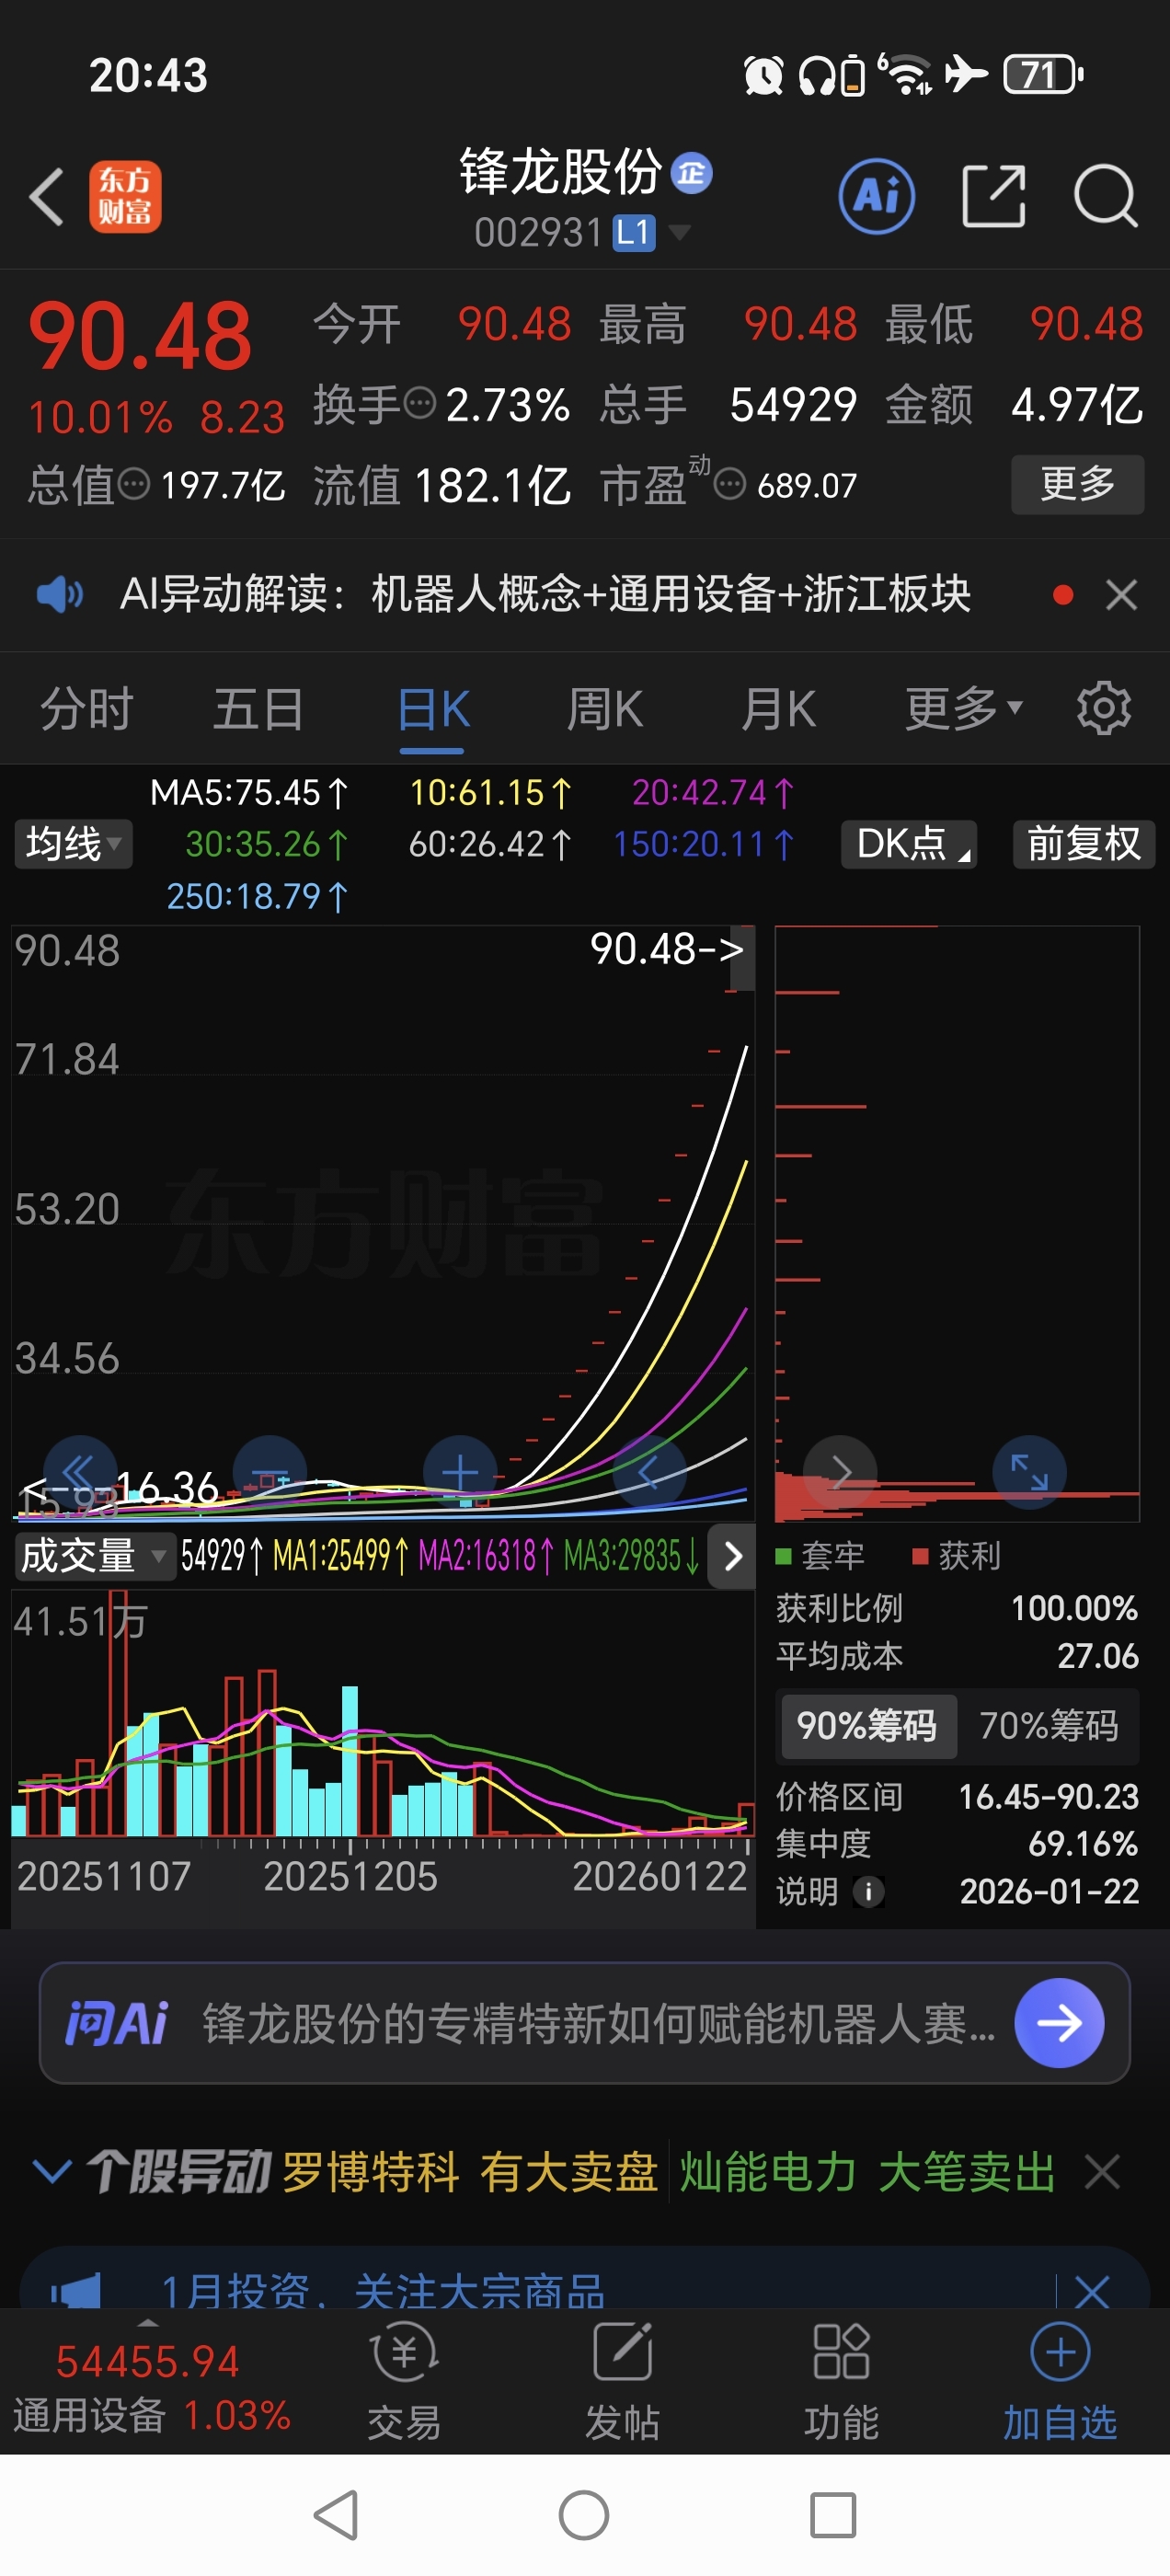Viewport: 1170px width, 2576px height.
Task: Expand the volume MA values arrow
Action: coord(732,1556)
